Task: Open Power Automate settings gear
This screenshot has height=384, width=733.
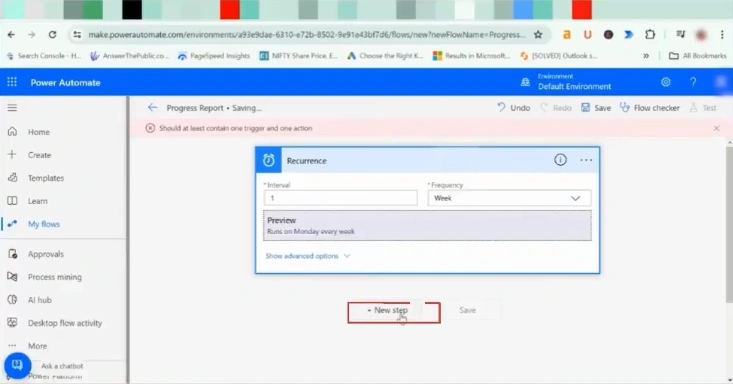Action: [666, 82]
